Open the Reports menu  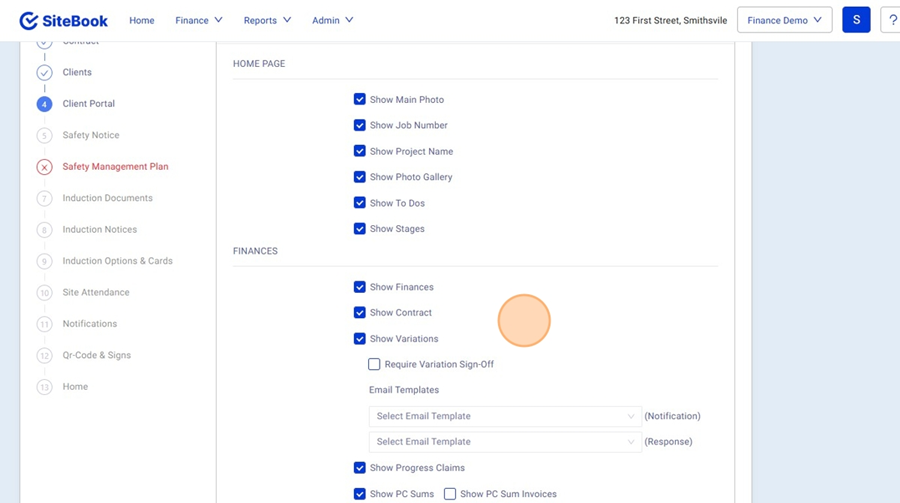(x=267, y=21)
